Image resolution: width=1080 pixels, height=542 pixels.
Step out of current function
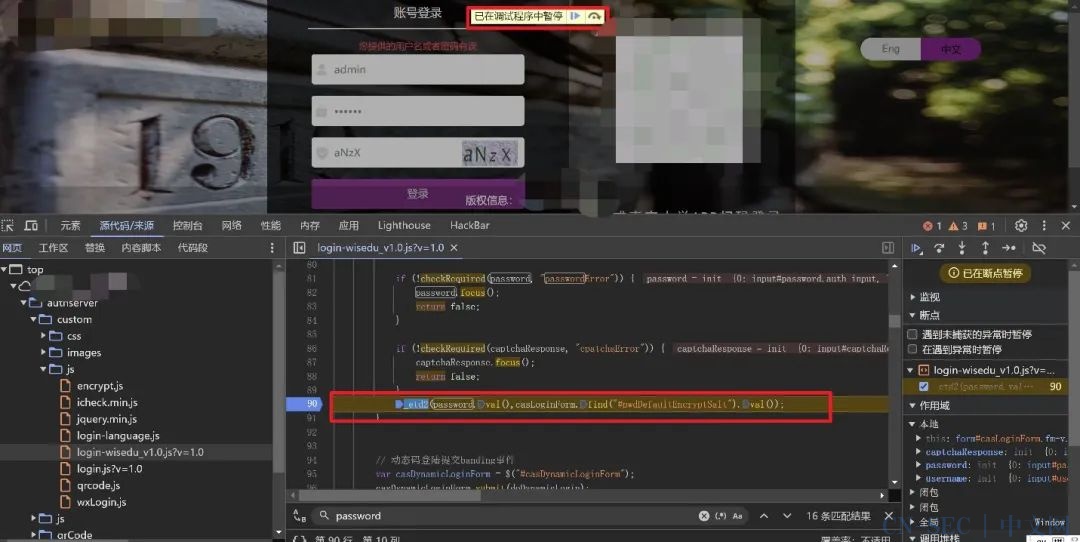coord(985,248)
